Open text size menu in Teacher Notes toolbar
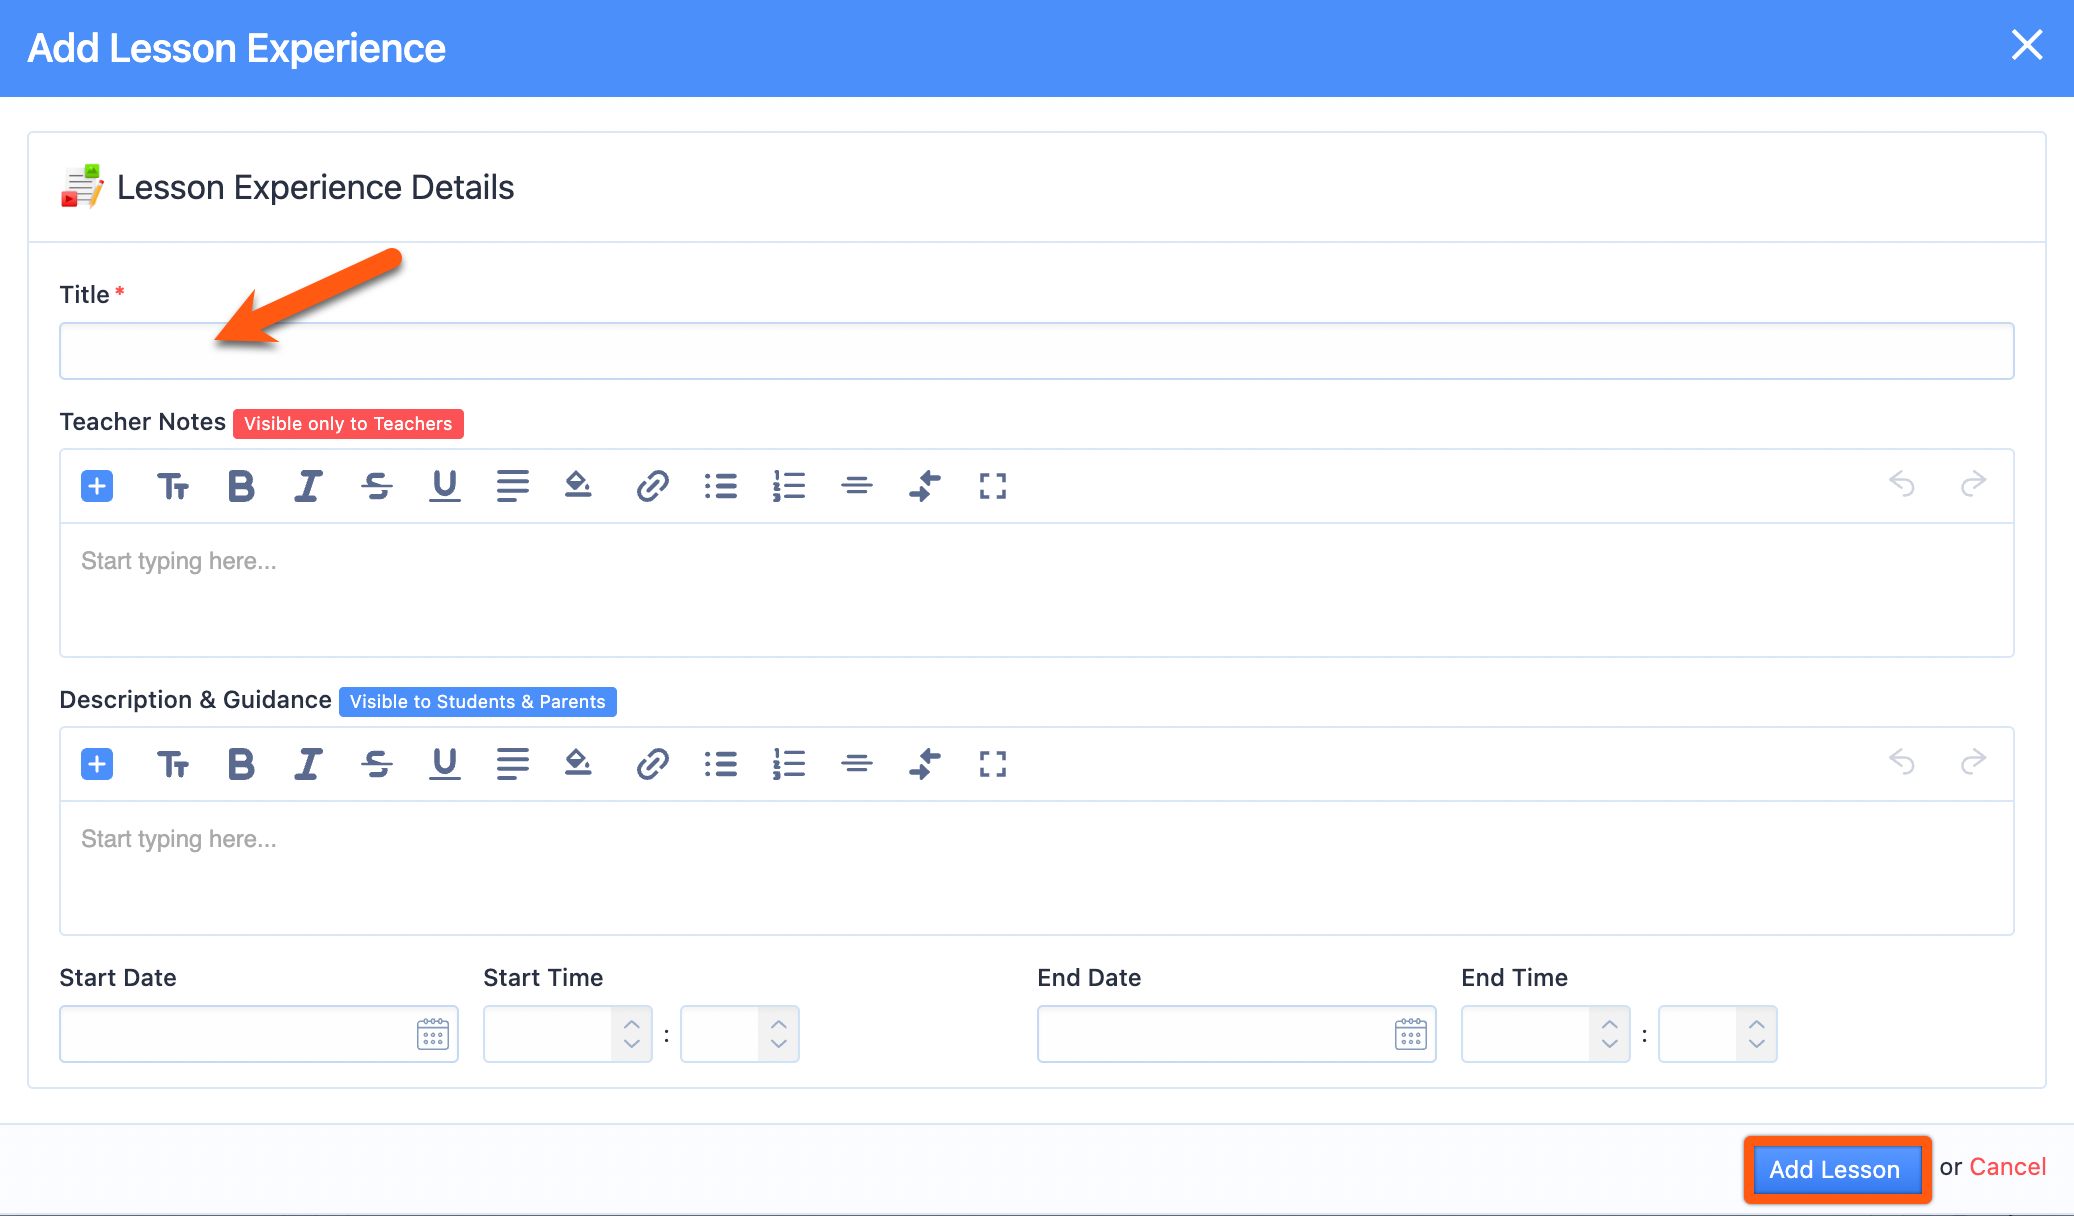The image size is (2074, 1216). (173, 486)
